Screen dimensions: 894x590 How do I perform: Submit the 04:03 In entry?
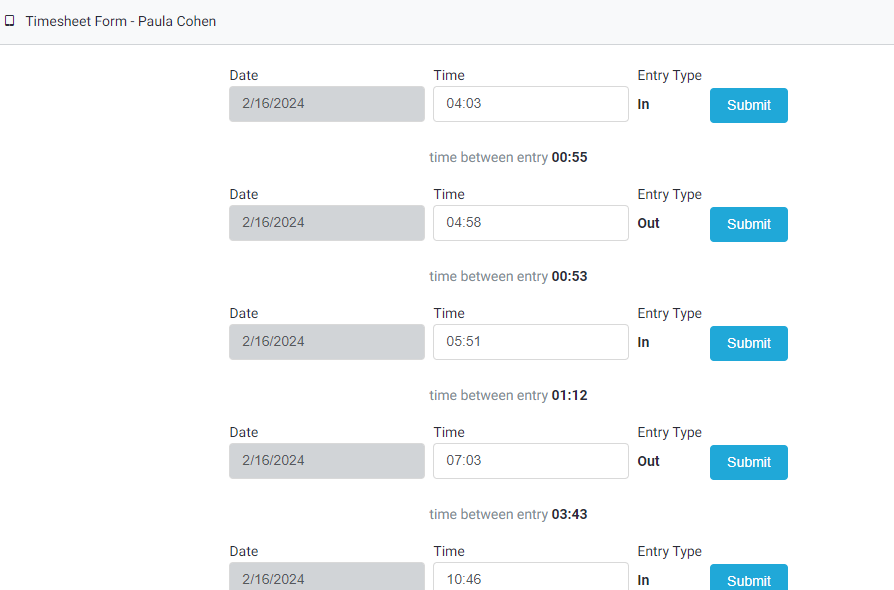pos(748,105)
